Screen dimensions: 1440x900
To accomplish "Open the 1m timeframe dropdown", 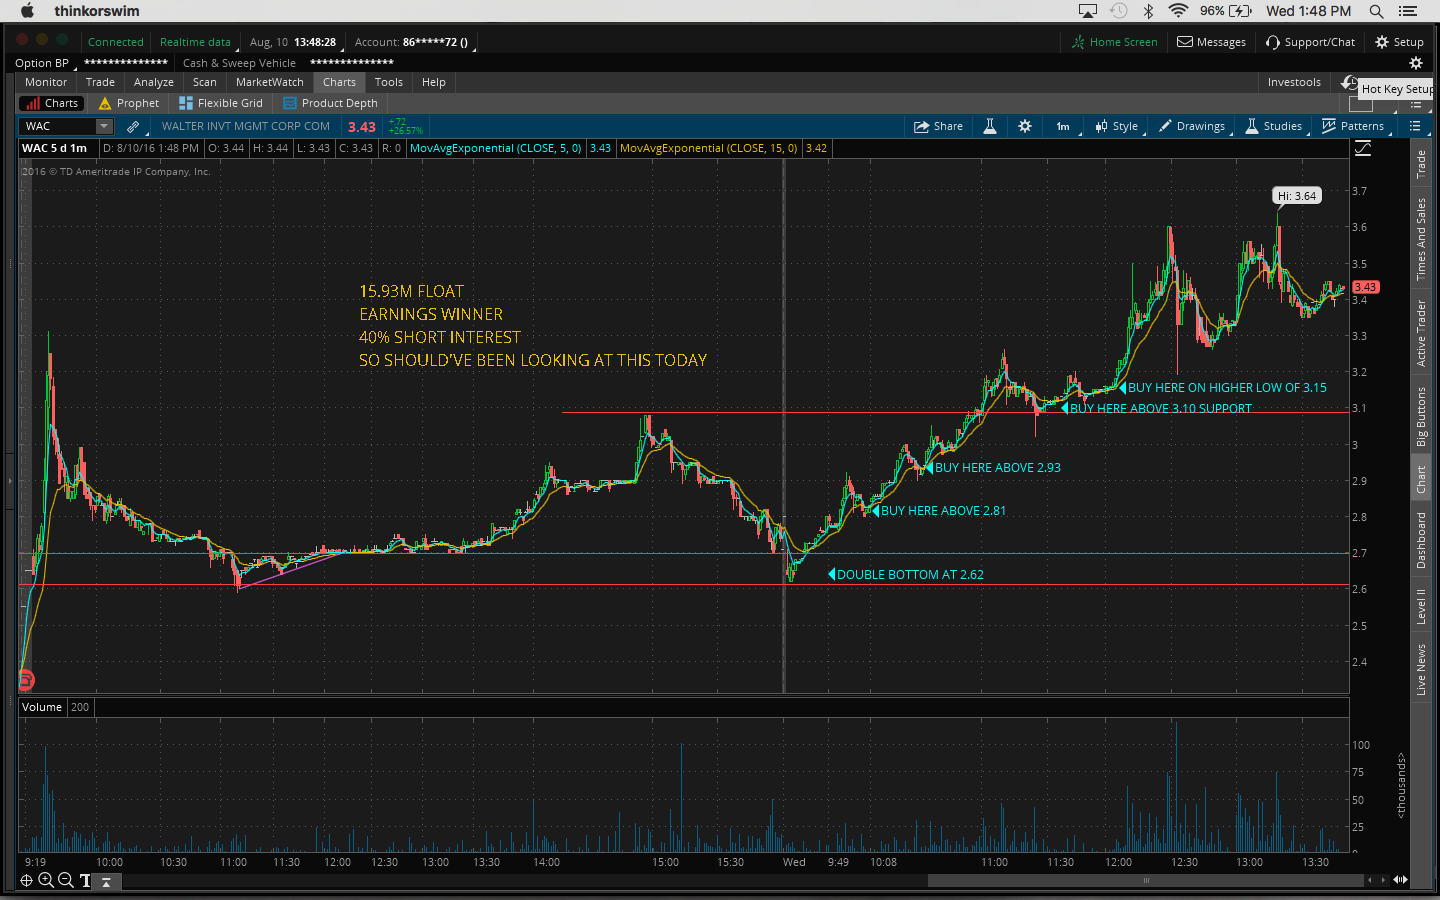I will tap(1064, 126).
